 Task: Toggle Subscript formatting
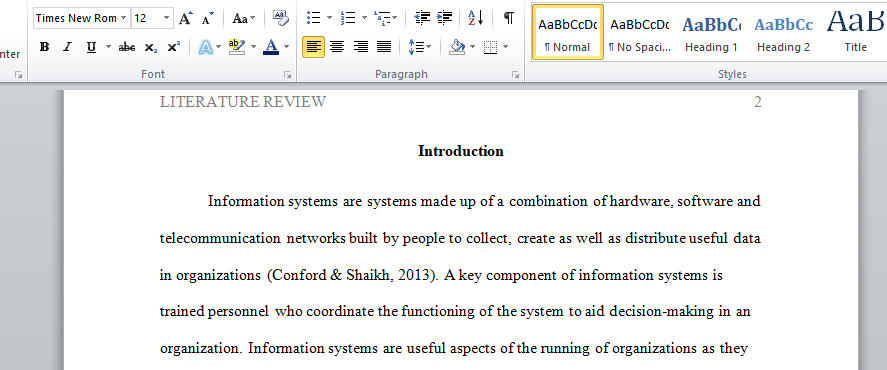[150, 48]
